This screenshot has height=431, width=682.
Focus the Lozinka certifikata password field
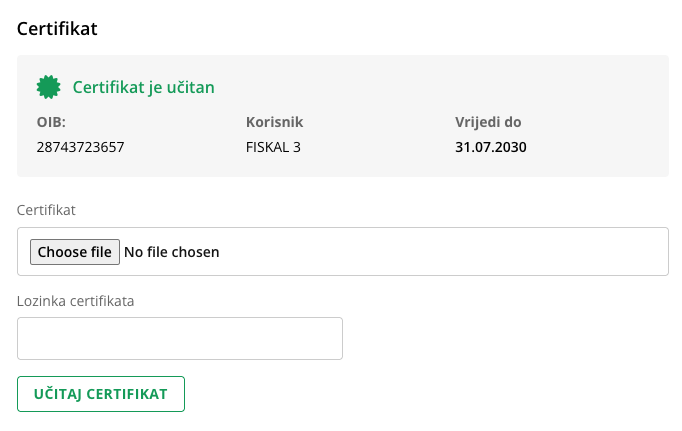point(180,339)
